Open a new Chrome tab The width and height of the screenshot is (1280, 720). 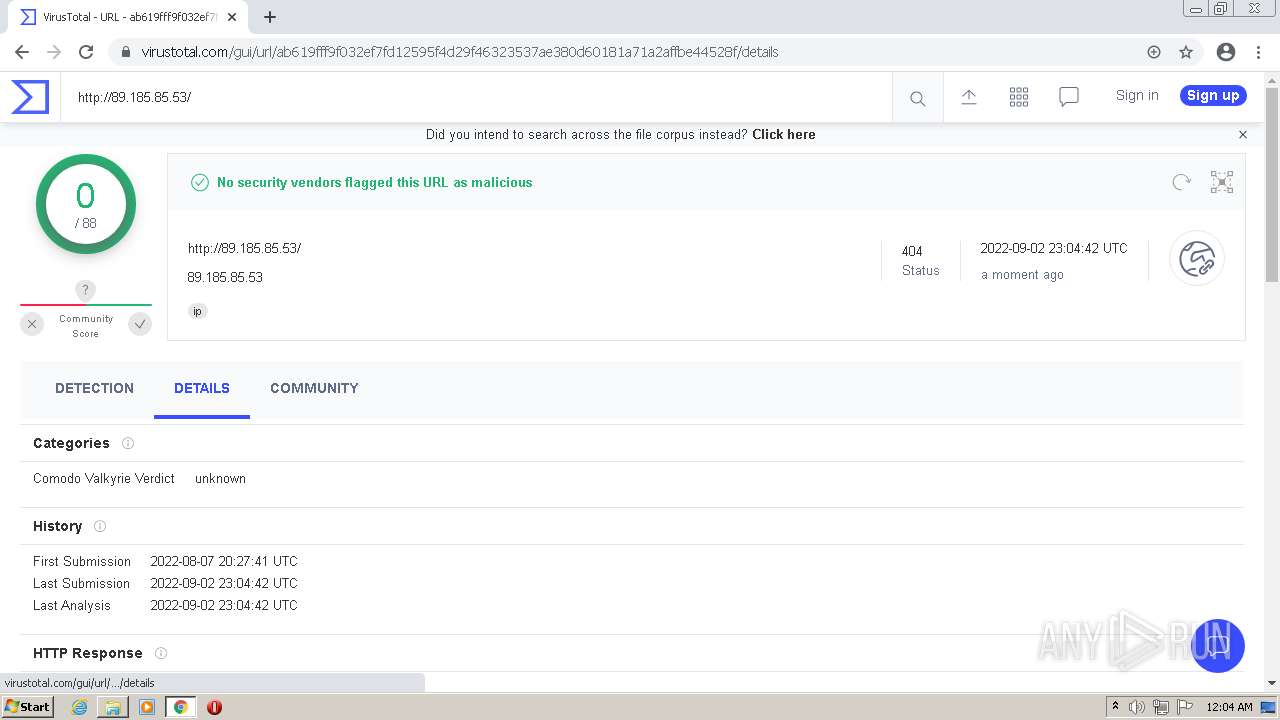click(270, 17)
